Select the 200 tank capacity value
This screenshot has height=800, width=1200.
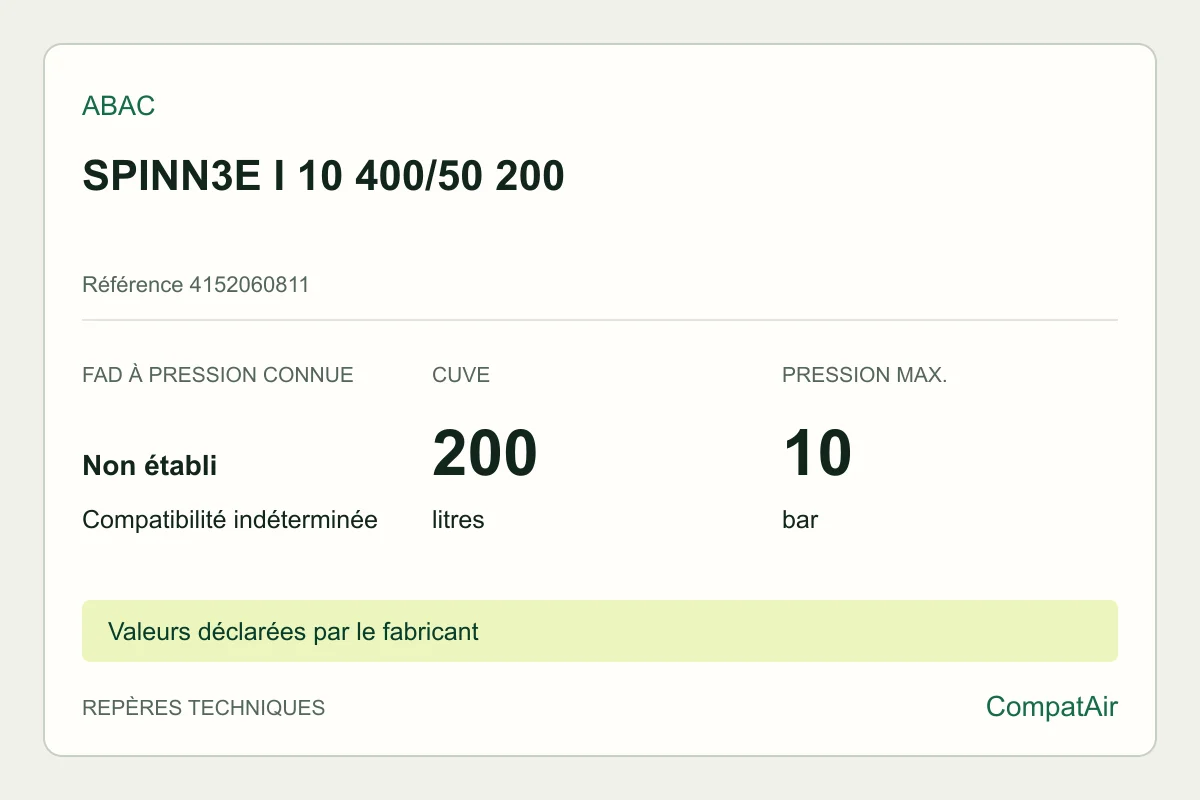click(485, 453)
